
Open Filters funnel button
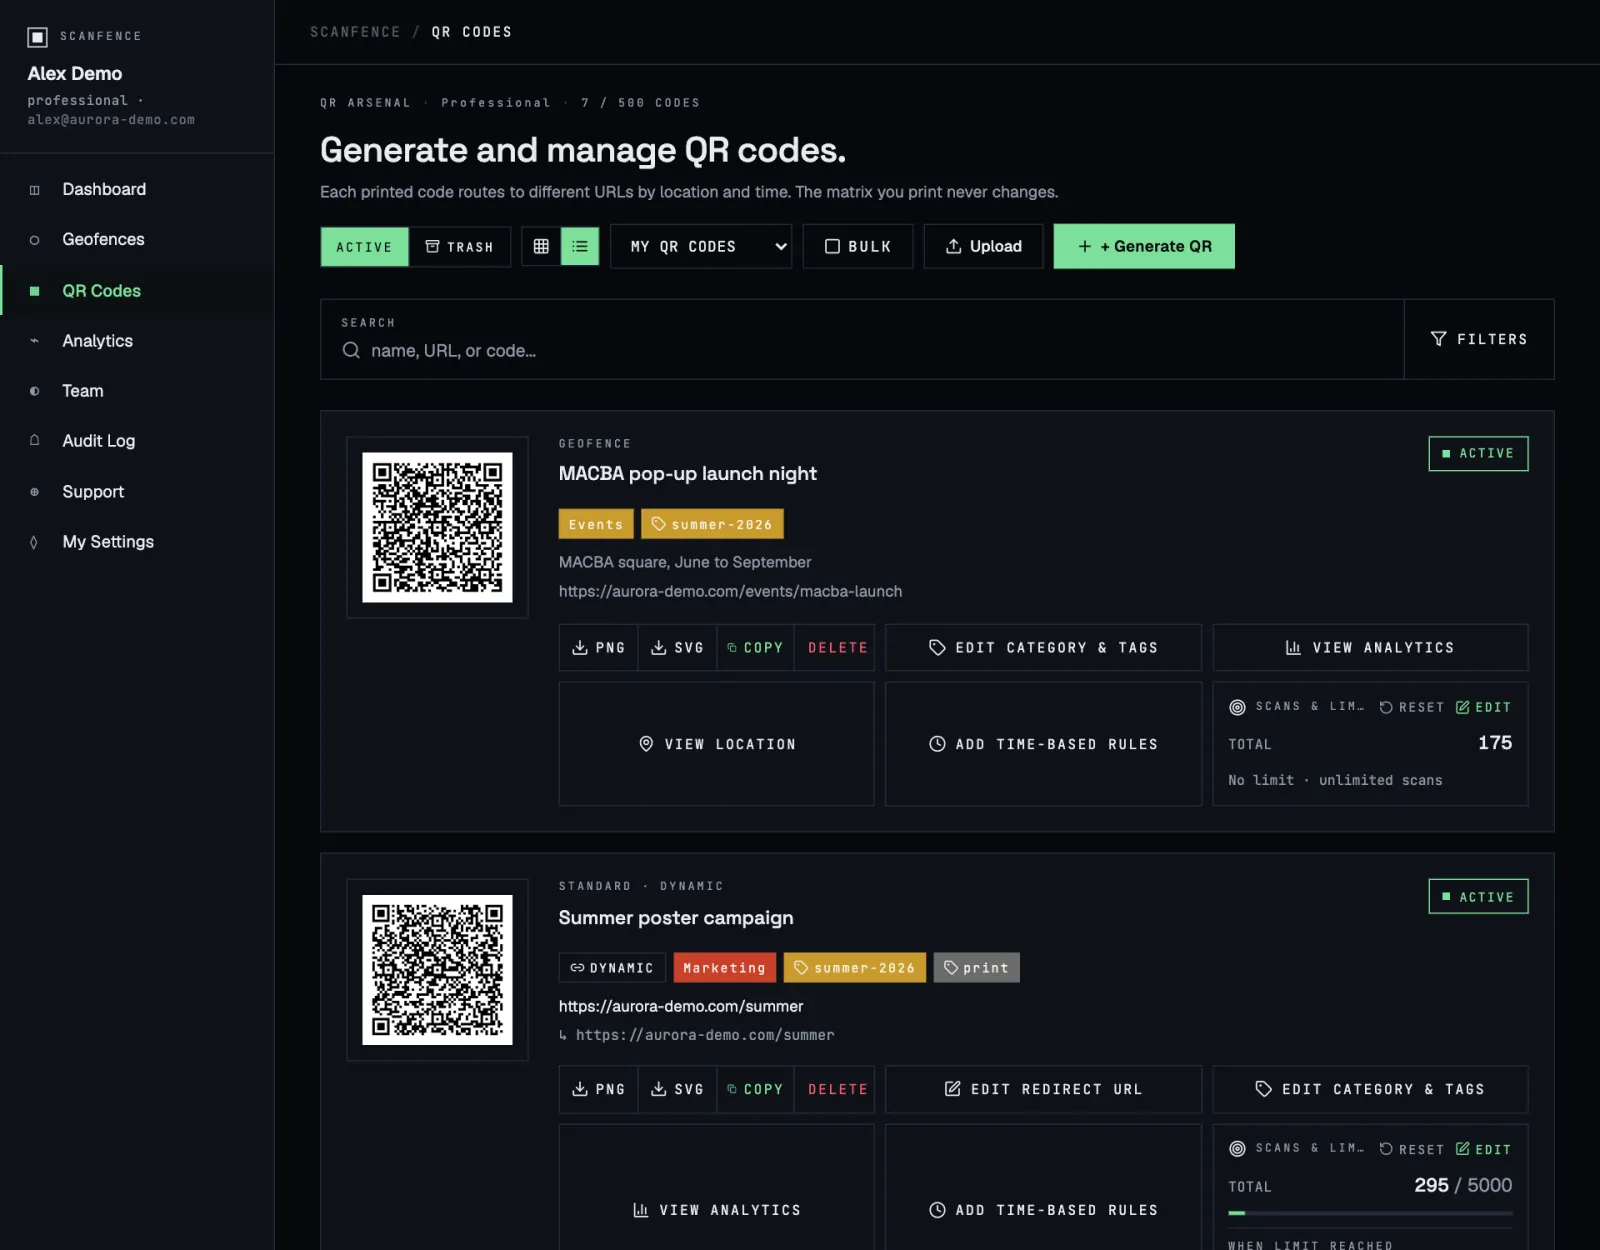(x=1479, y=339)
